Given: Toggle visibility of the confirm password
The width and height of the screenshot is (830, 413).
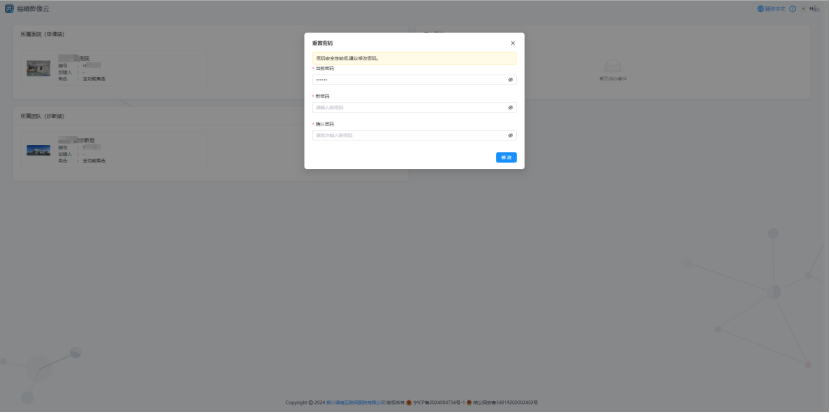Looking at the screenshot, I should [x=510, y=135].
